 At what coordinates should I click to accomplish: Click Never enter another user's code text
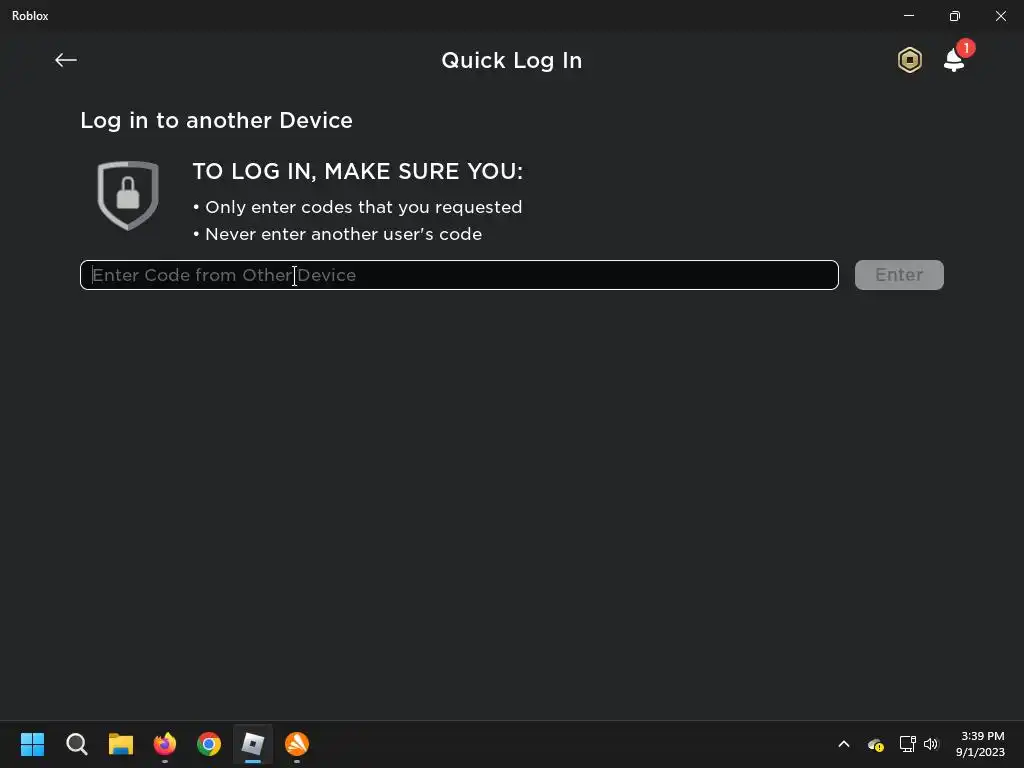pos(344,234)
